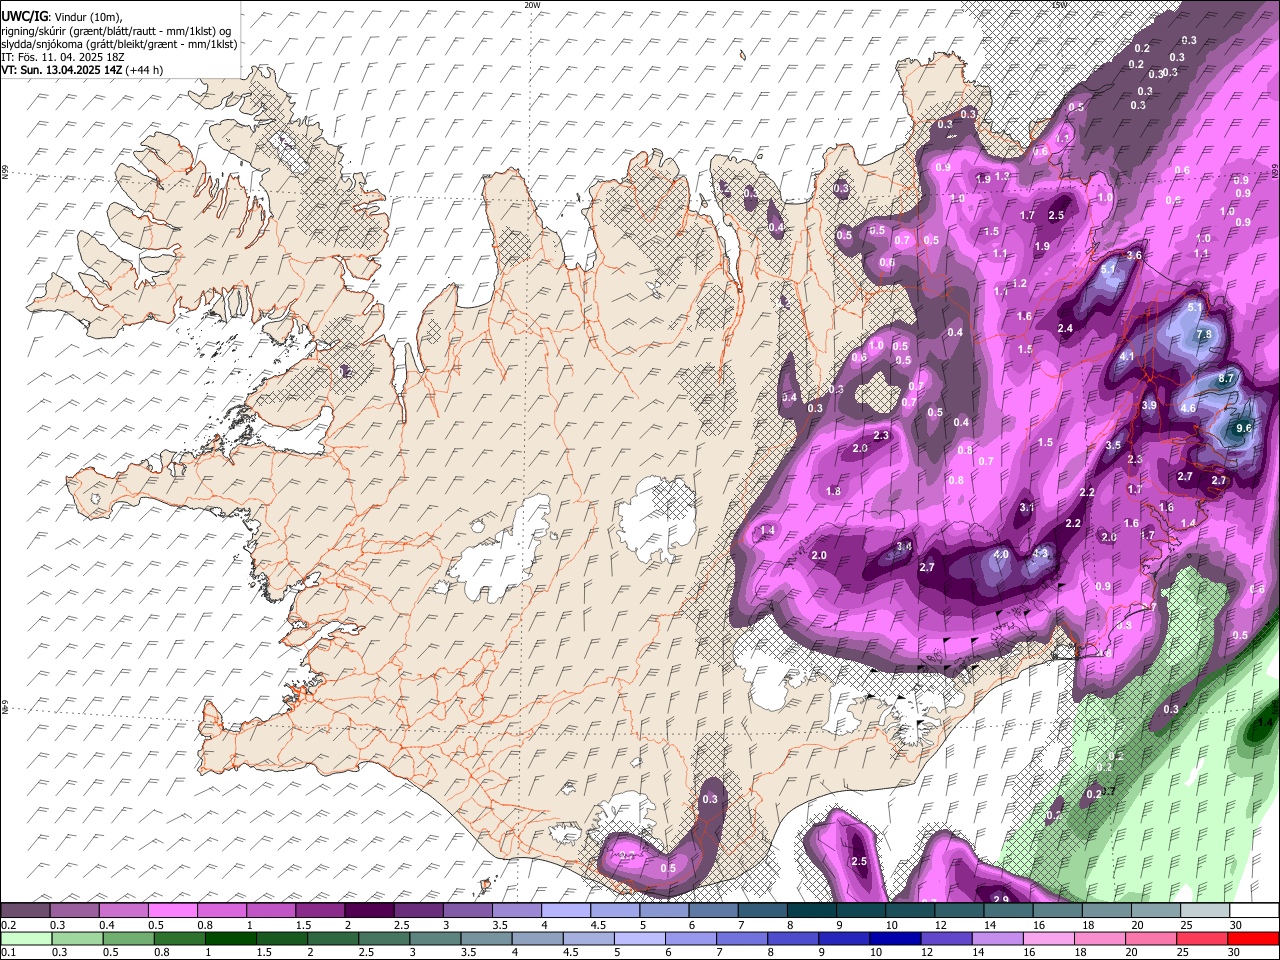This screenshot has width=1280, height=960.
Task: Select the palest green 0.1 swatch in rain legend
Action: [25, 938]
